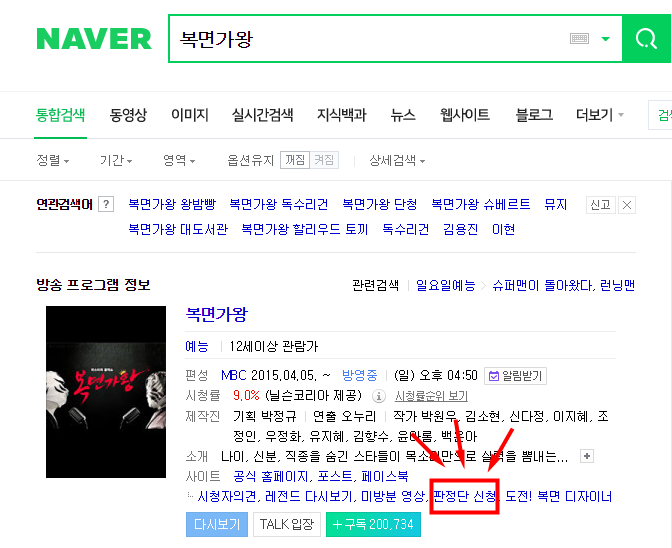This screenshot has height=548, width=672.
Task: Click the 복면가왕 program title link
Action: [x=216, y=314]
